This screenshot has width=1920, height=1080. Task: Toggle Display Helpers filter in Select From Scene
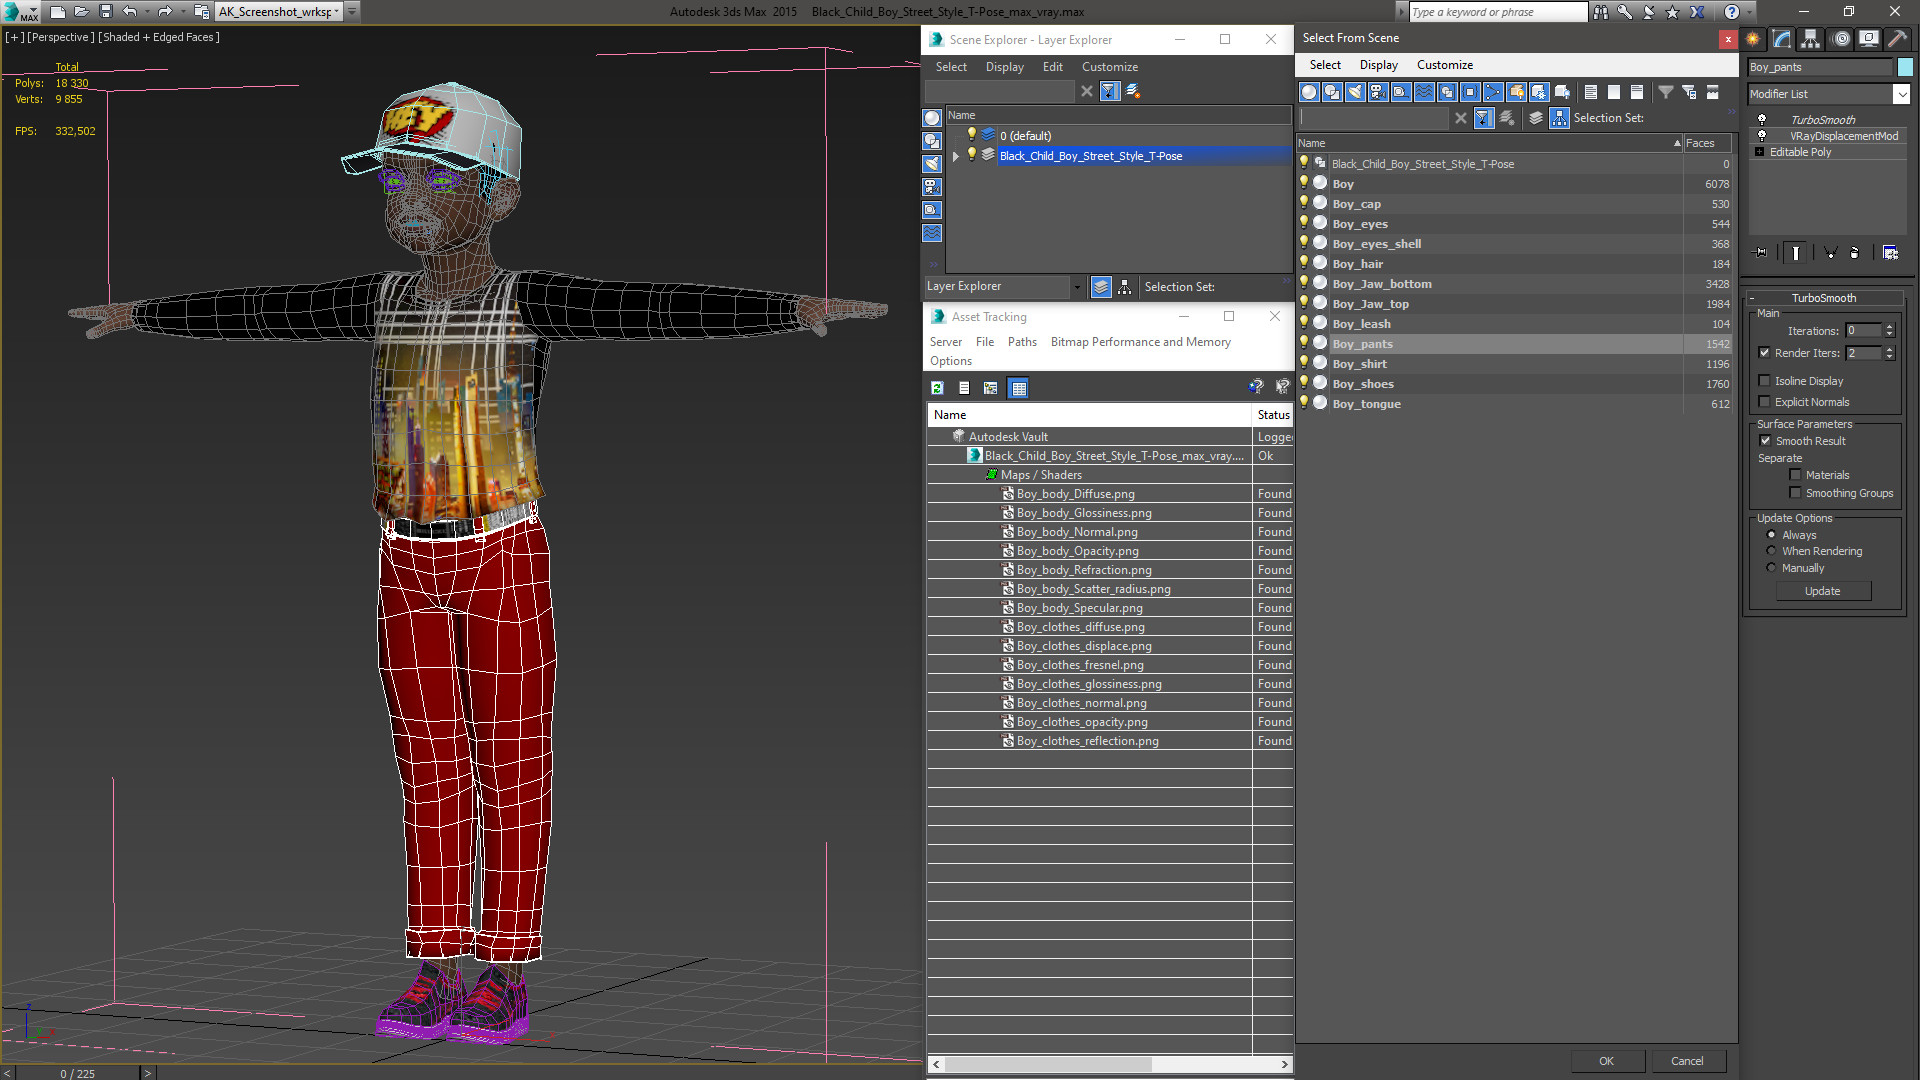(1401, 92)
